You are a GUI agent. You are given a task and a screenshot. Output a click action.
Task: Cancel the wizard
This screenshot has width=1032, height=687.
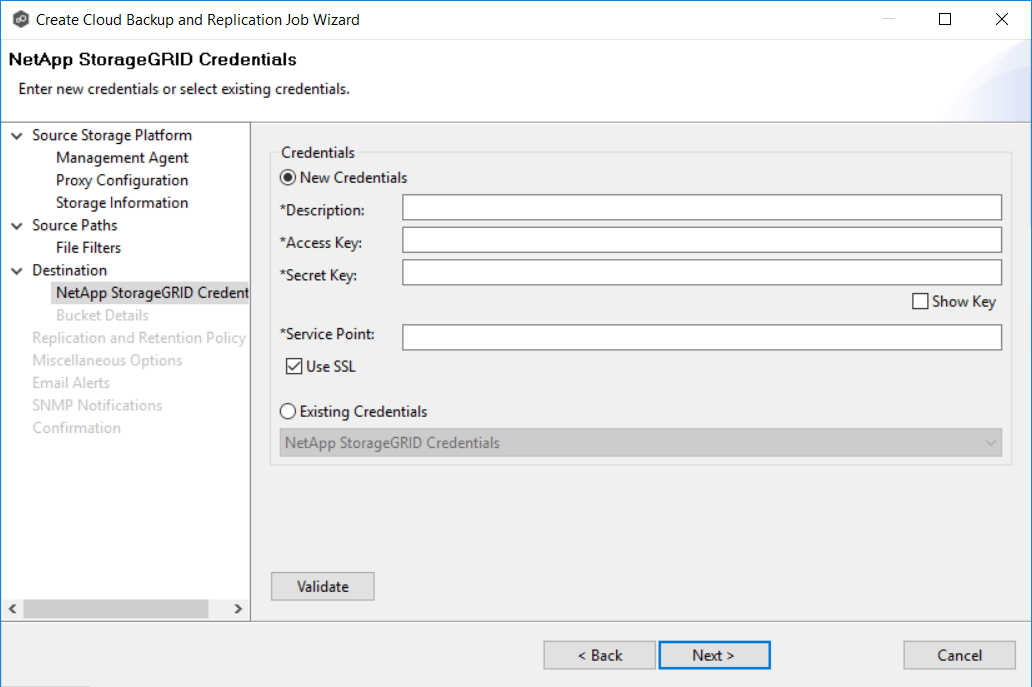[959, 655]
